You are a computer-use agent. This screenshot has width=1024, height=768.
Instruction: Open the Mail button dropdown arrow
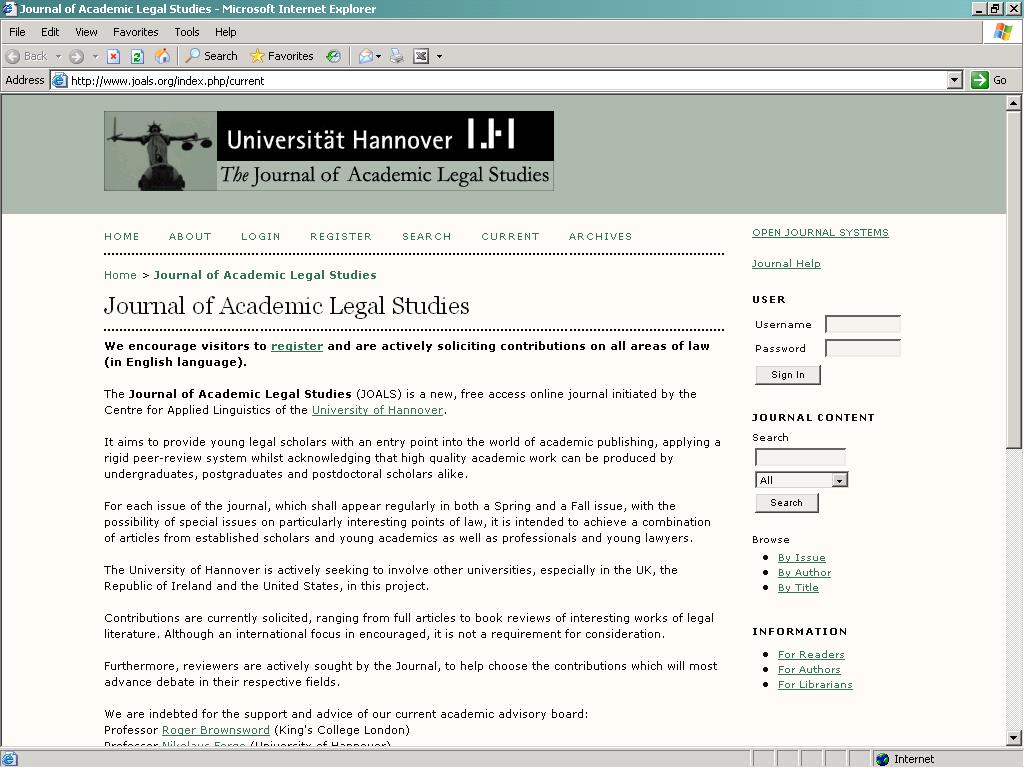(x=378, y=56)
